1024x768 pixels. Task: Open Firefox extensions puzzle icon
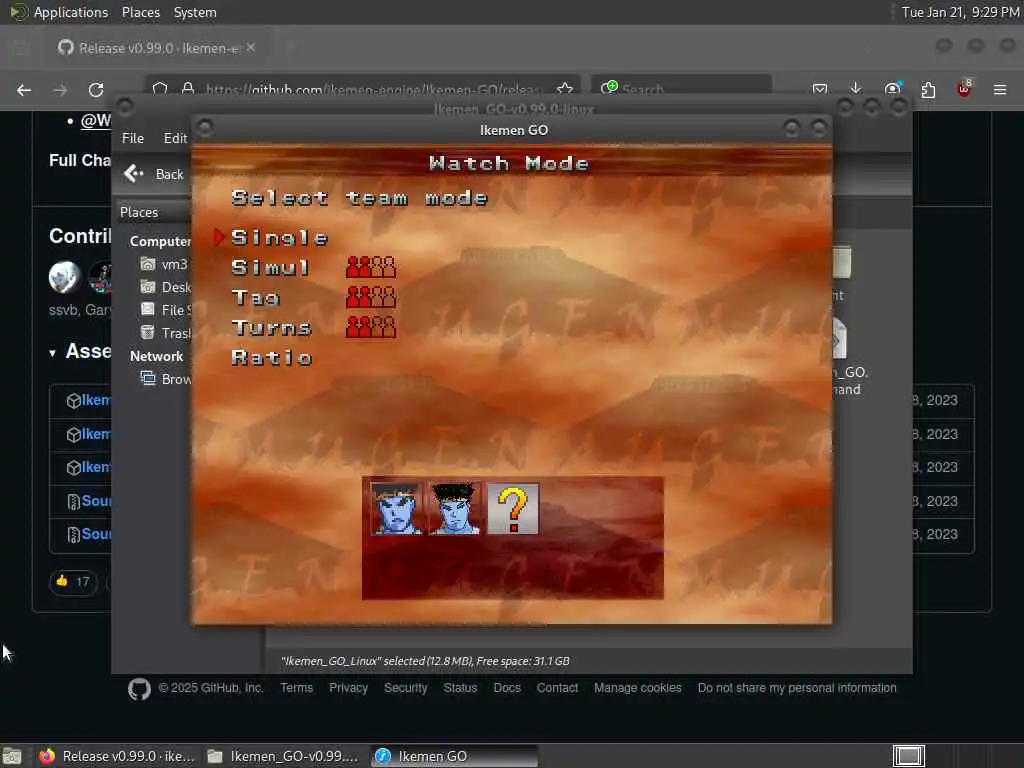click(928, 90)
